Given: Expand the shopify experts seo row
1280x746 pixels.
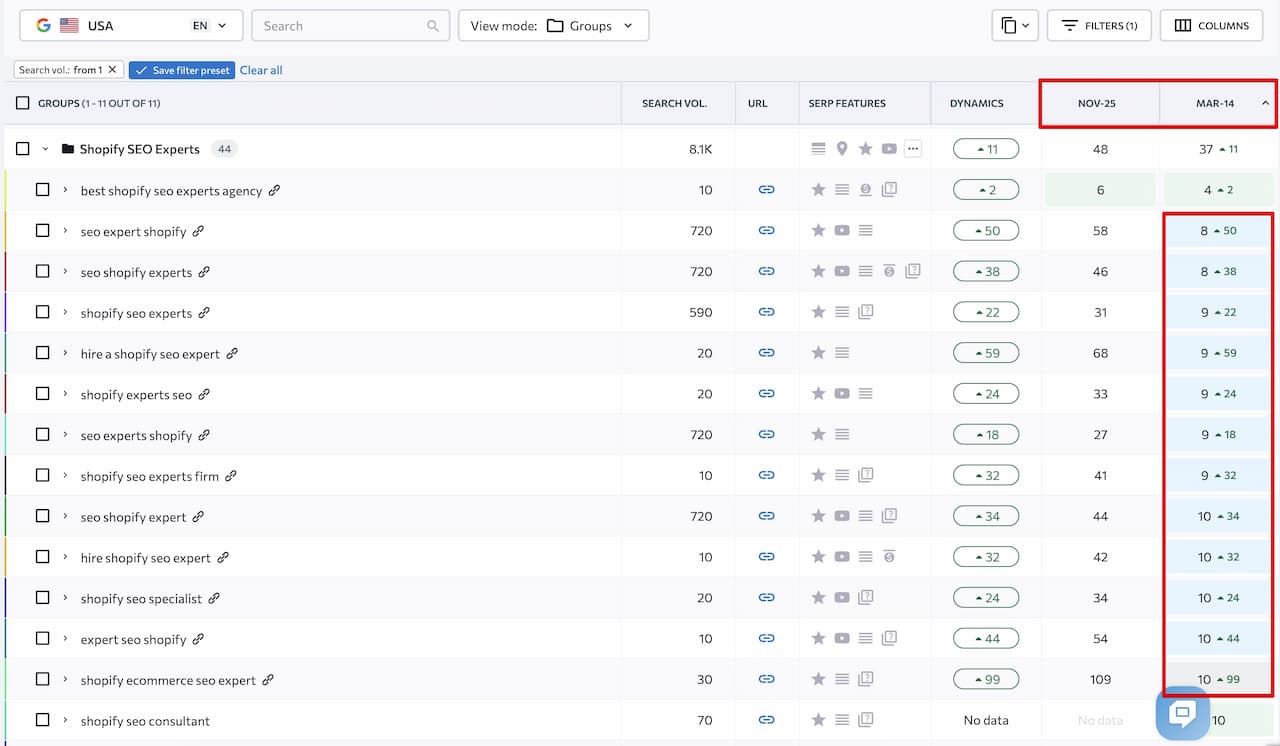Looking at the screenshot, I should pos(65,394).
